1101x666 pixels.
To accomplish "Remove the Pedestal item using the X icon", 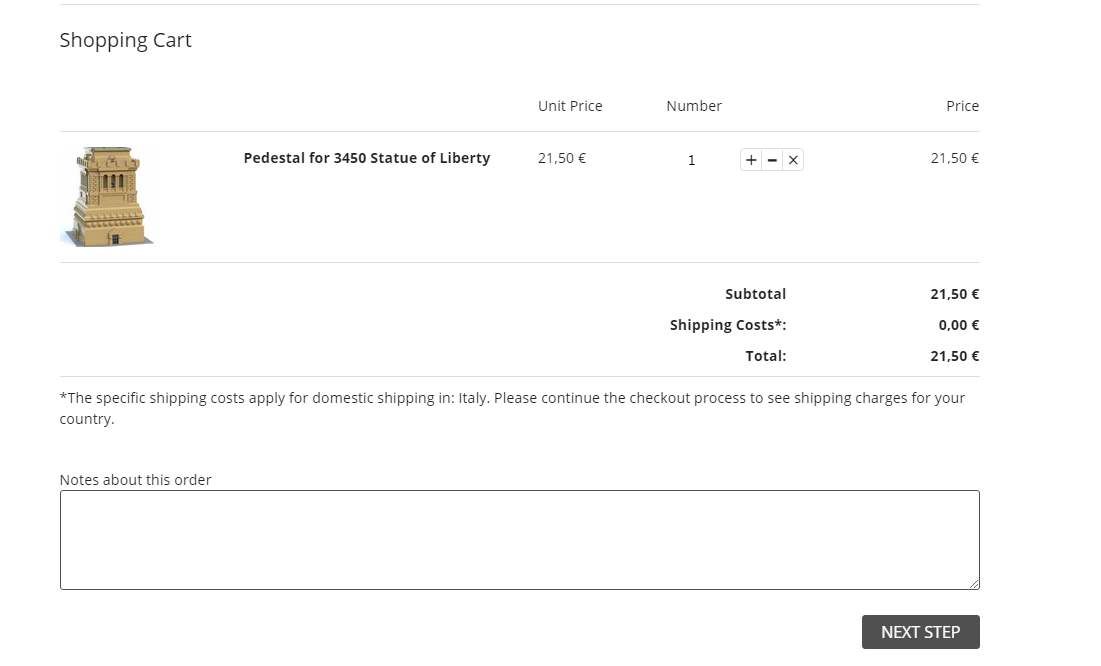I will coord(793,160).
